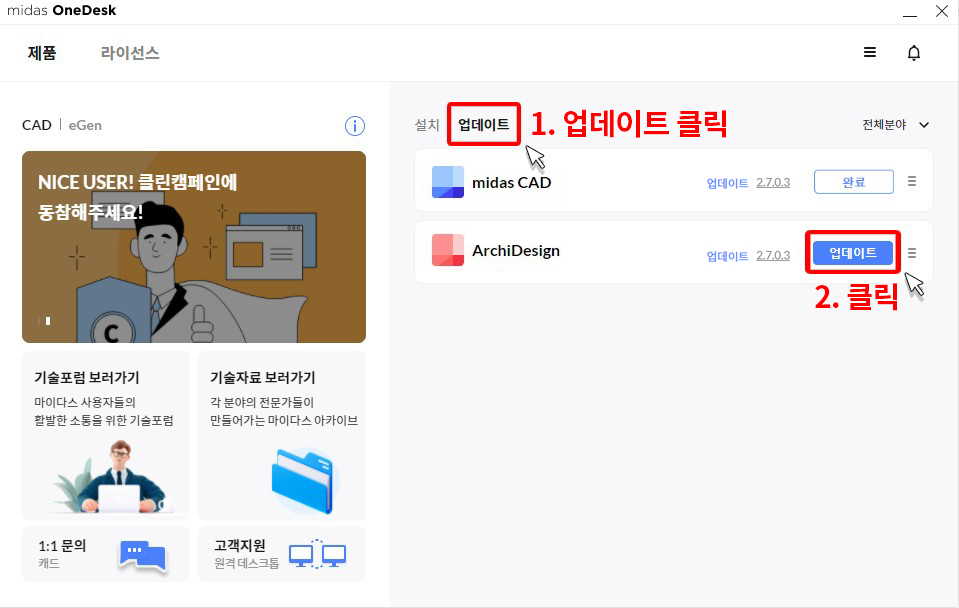This screenshot has width=959, height=608.
Task: Switch to the 설치 tab
Action: pos(427,125)
